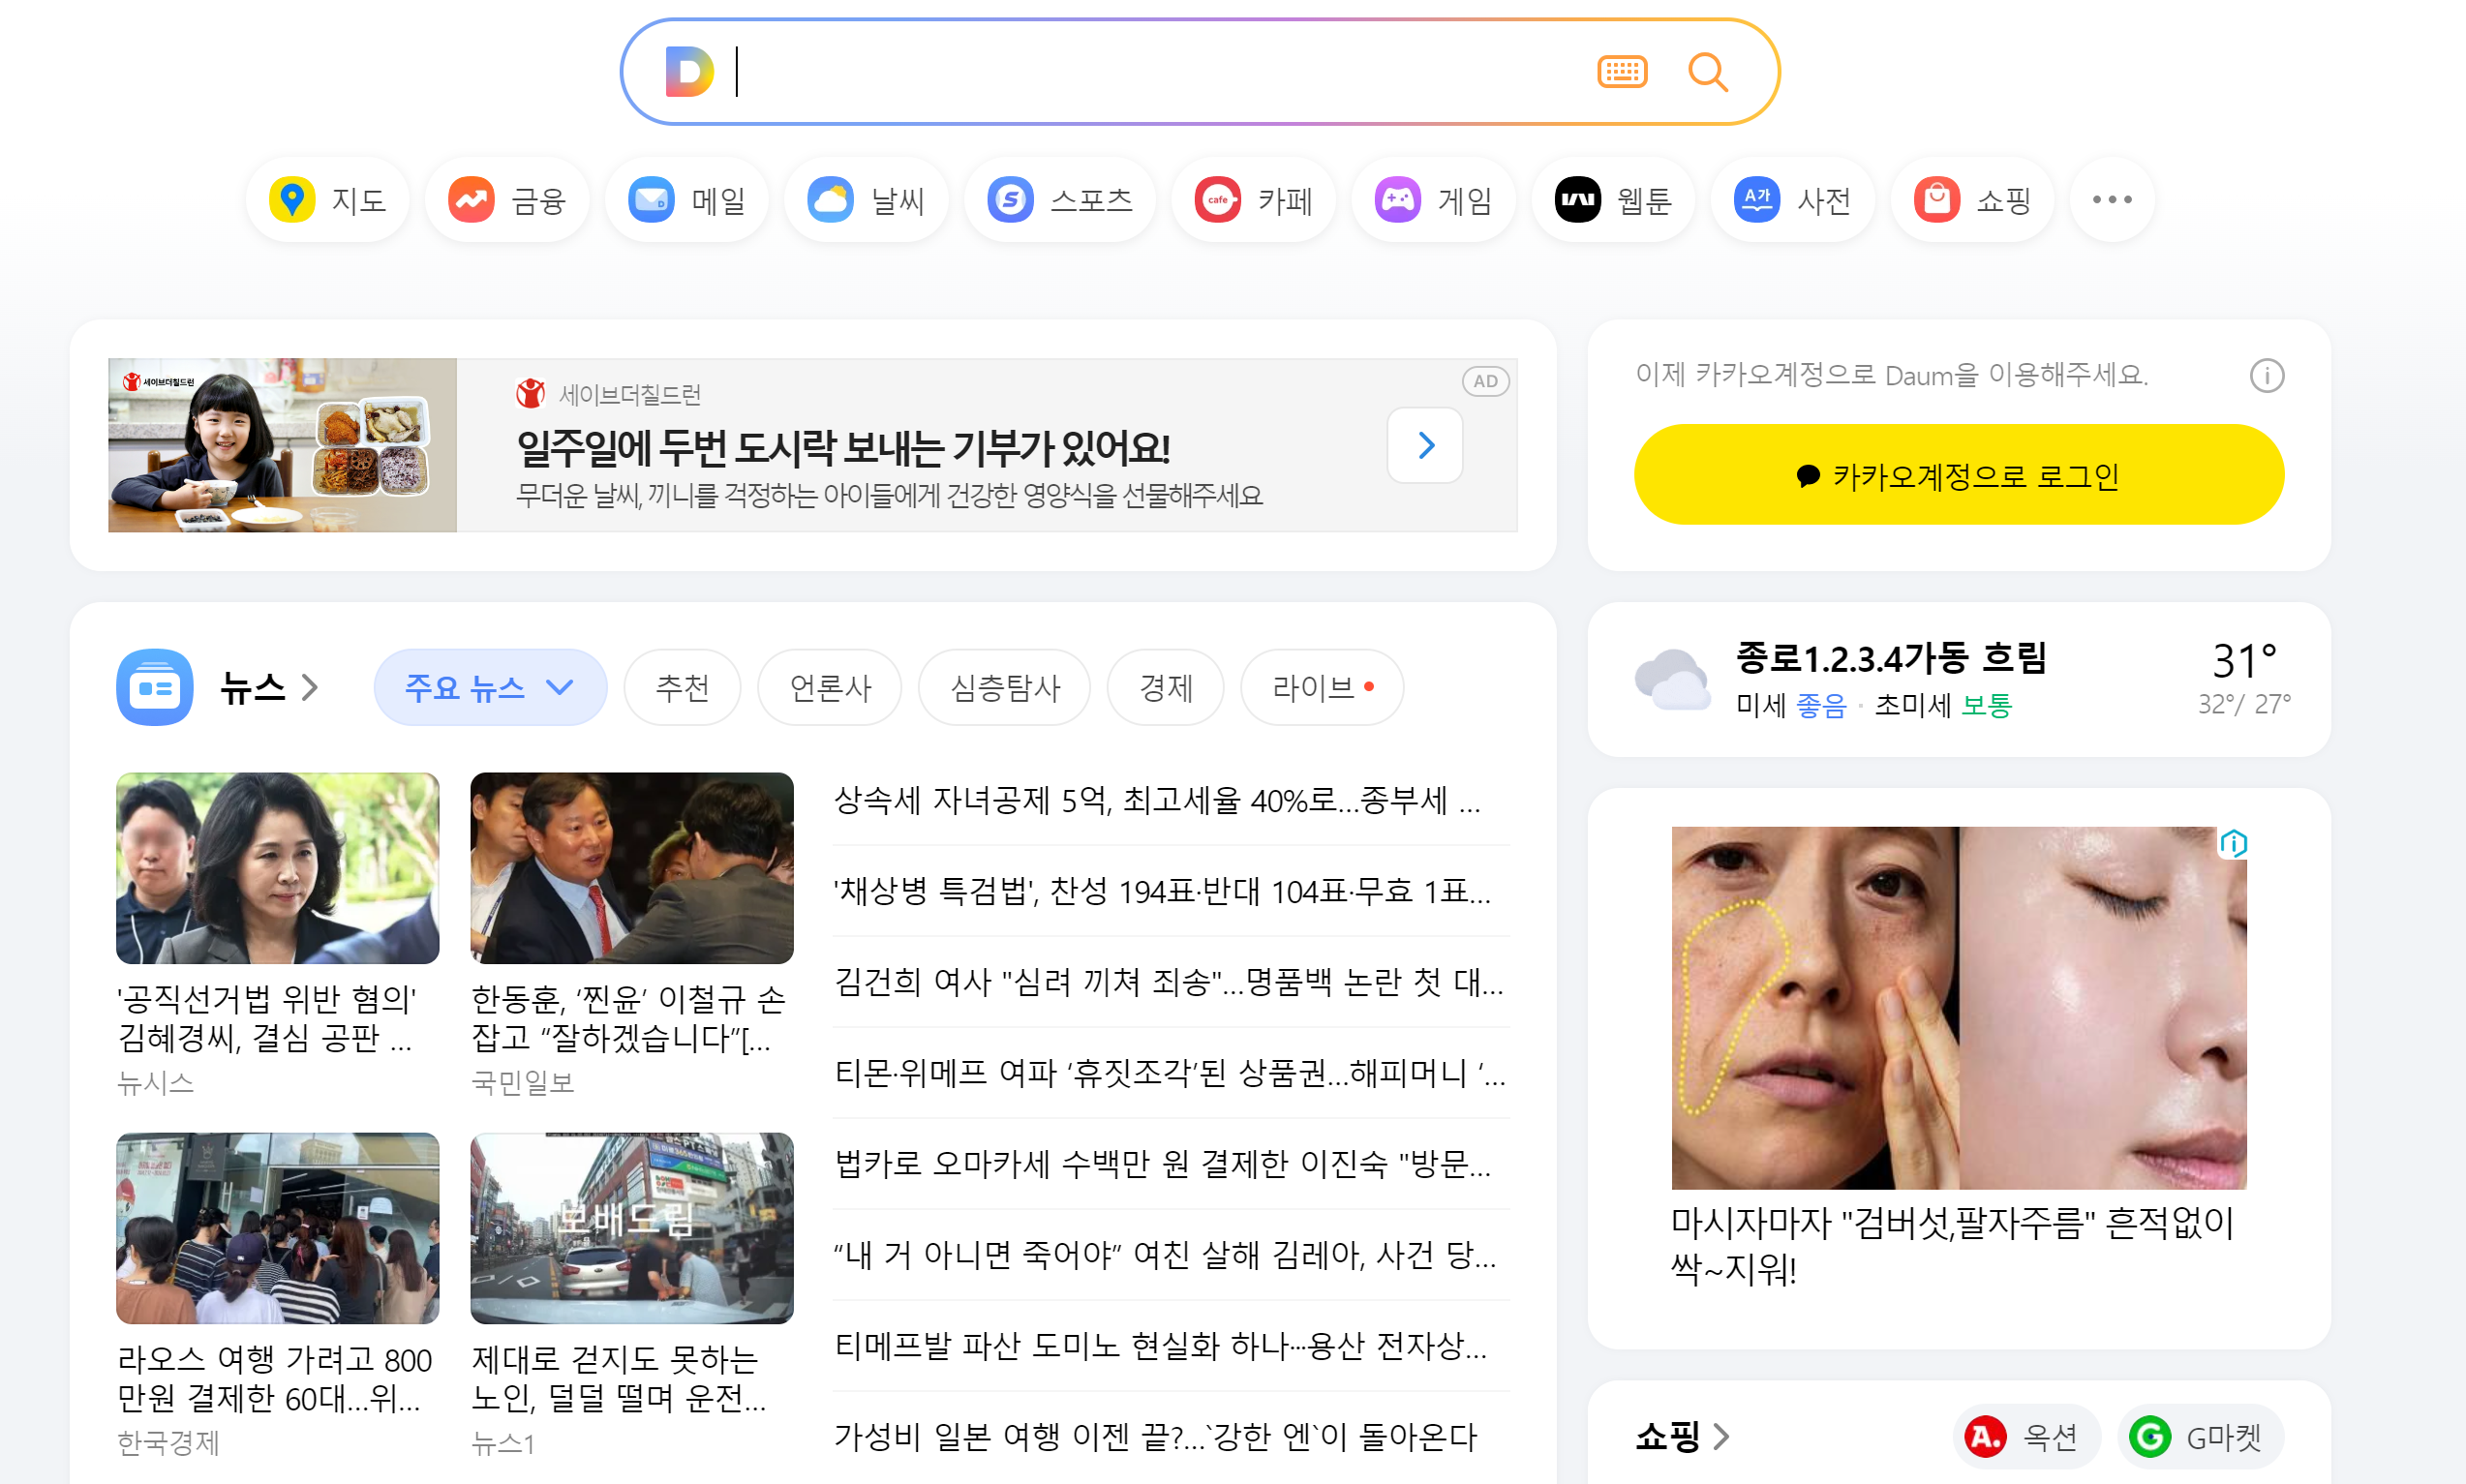Expand more services with the three-dots button
The height and width of the screenshot is (1484, 2466).
pyautogui.click(x=2112, y=200)
